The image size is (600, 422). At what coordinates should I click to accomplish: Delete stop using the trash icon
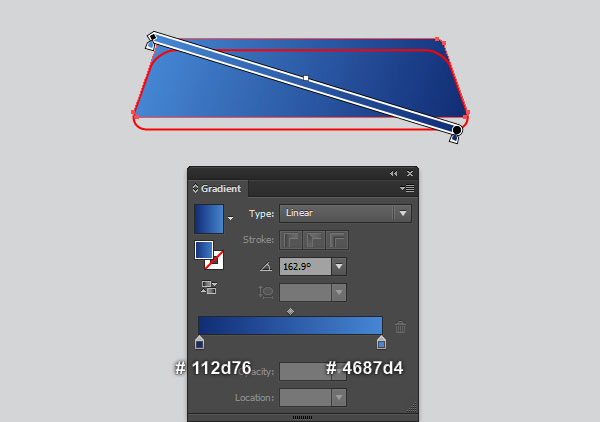pyautogui.click(x=401, y=327)
